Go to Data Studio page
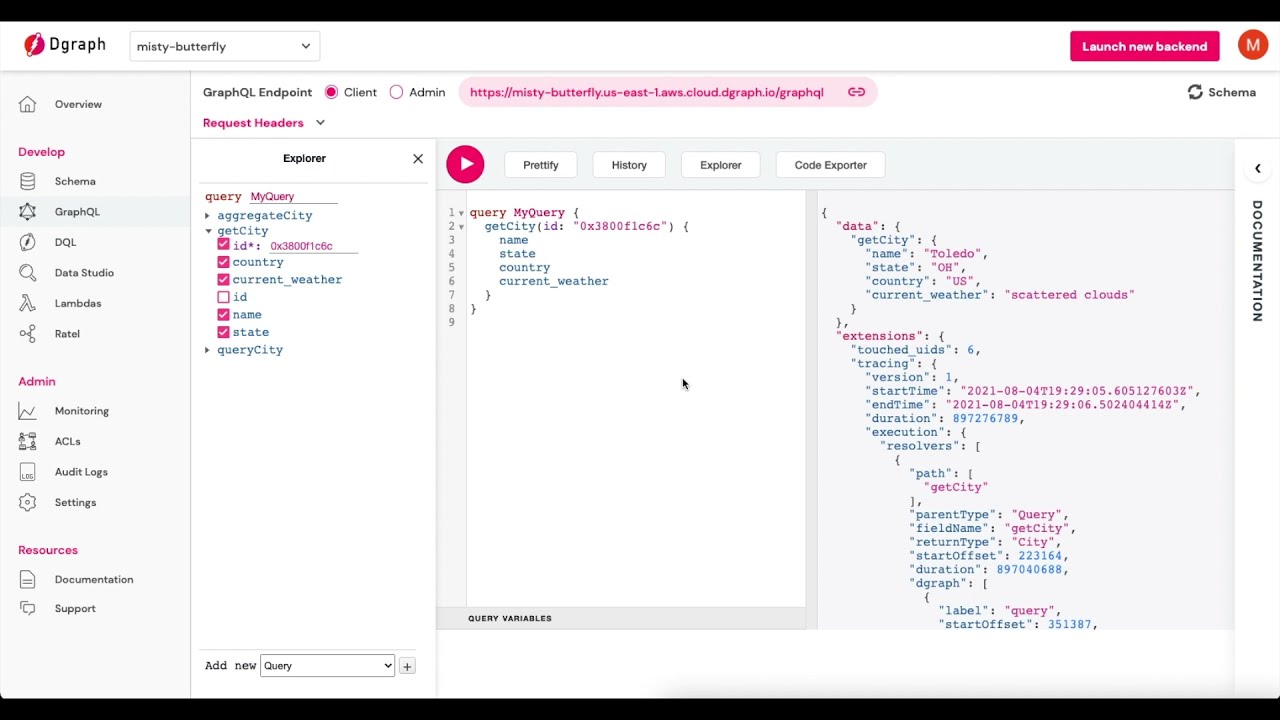 (x=84, y=273)
